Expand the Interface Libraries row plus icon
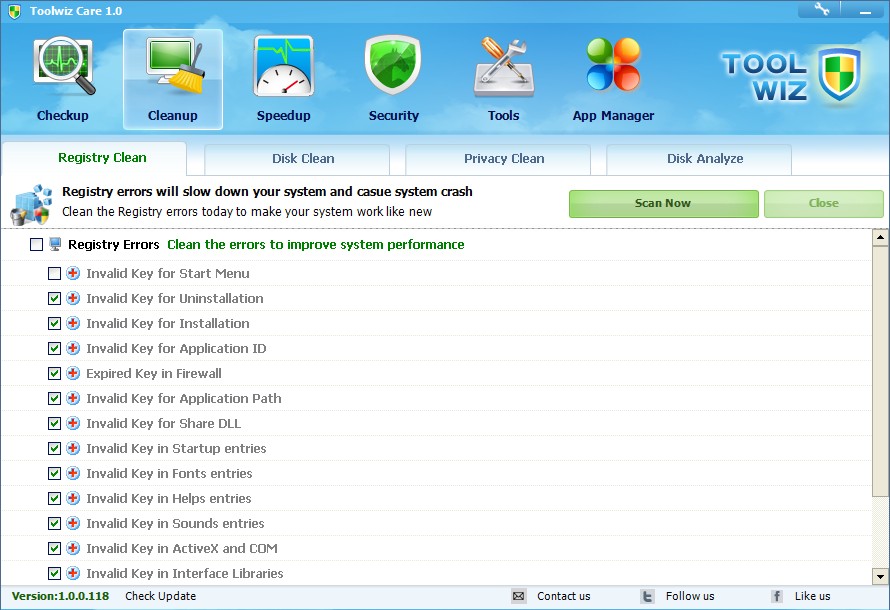The height and width of the screenshot is (610, 890). point(73,573)
